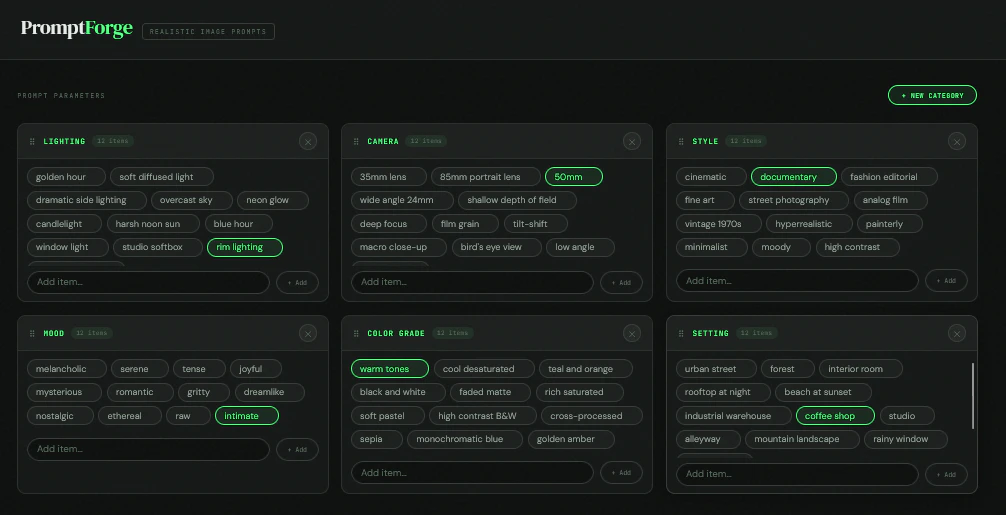Select the mountain landscape chip

(802, 439)
